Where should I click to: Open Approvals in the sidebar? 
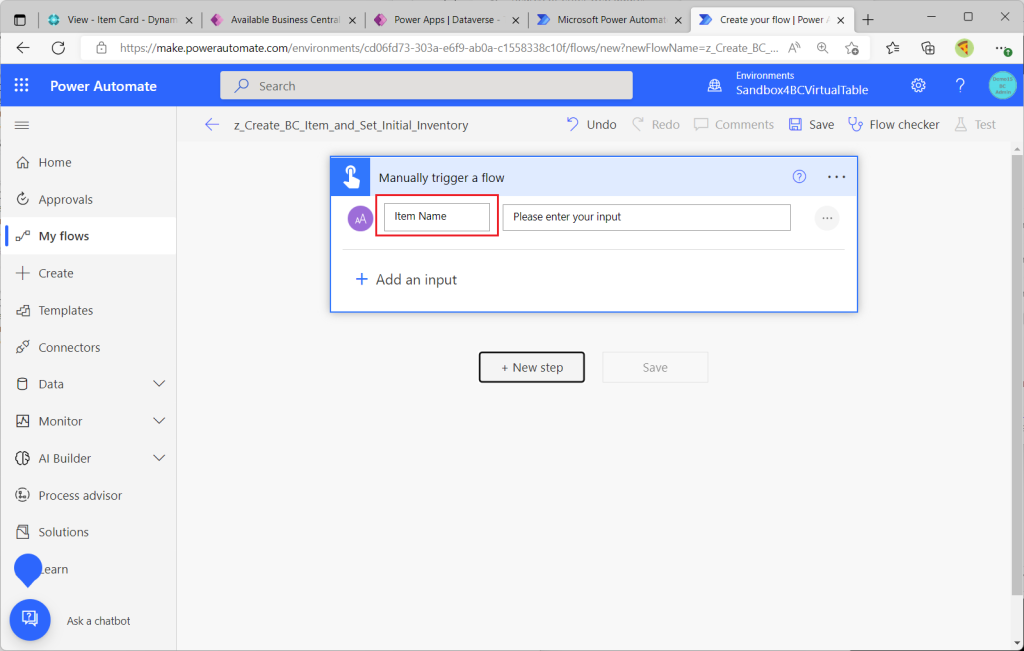pos(65,199)
